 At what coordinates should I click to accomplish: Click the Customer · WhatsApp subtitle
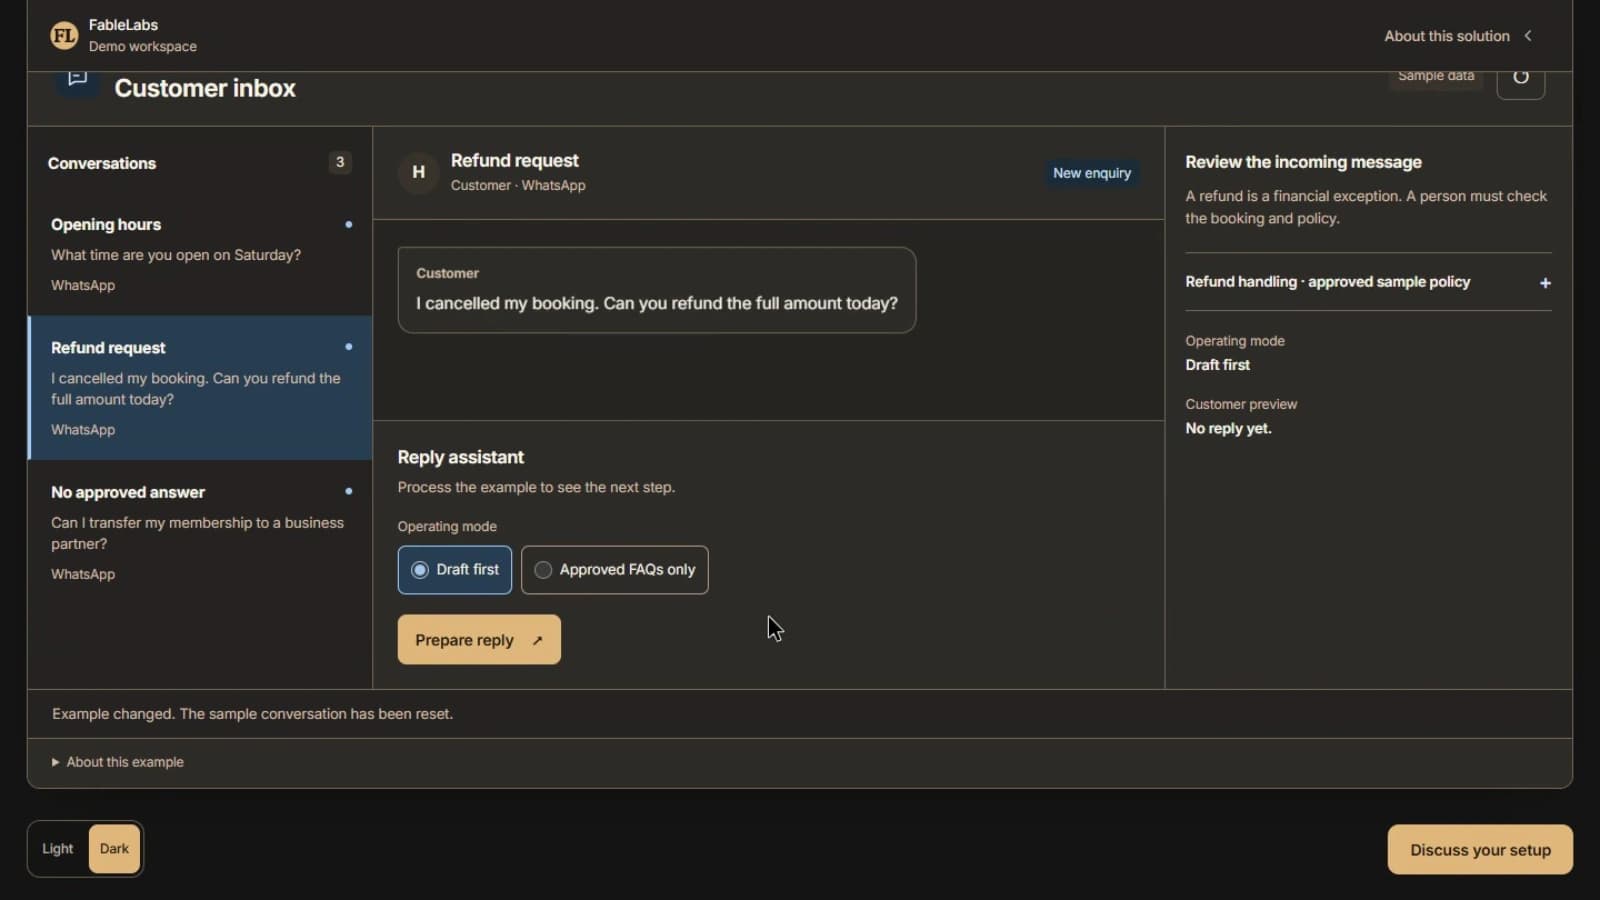(x=518, y=185)
